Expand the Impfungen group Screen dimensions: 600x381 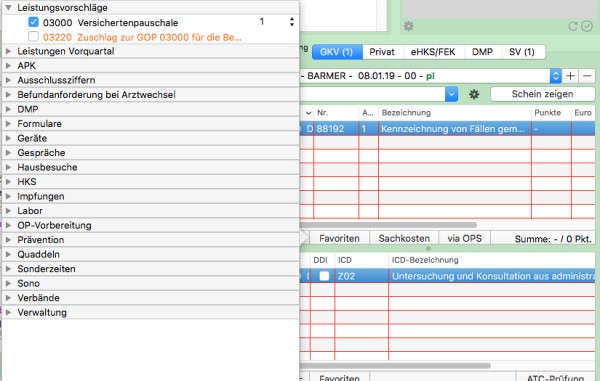pyautogui.click(x=8, y=196)
